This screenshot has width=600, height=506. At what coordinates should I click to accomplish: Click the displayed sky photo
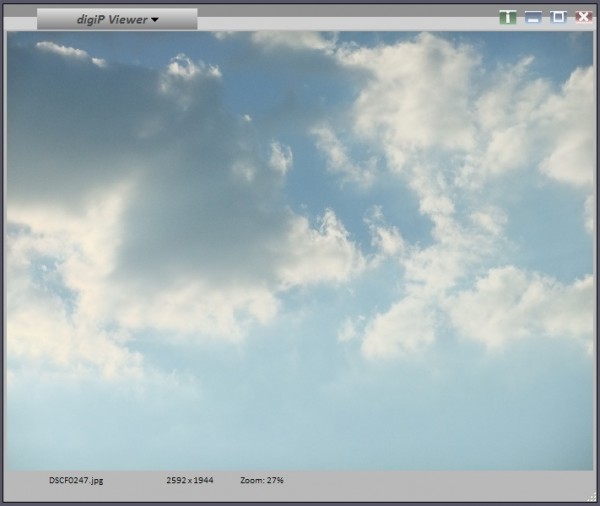pyautogui.click(x=300, y=251)
